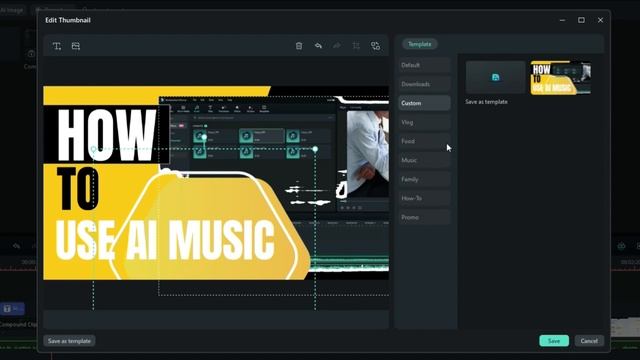Click the Save as template tile

click(x=496, y=78)
